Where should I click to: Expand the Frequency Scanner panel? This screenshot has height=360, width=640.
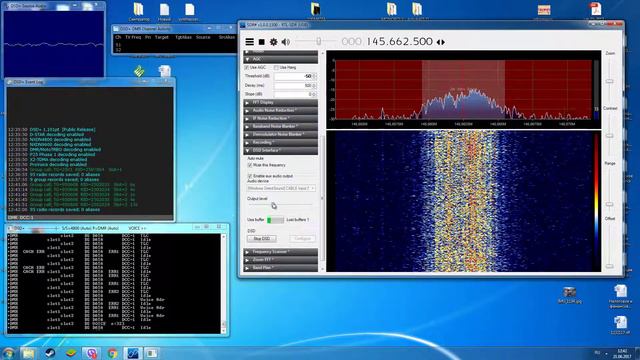pos(280,252)
